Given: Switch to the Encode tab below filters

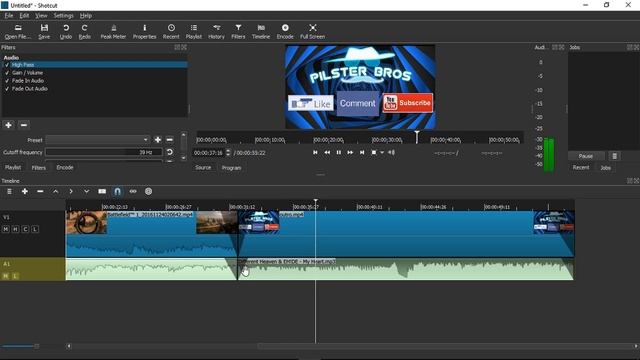Looking at the screenshot, I should point(64,167).
